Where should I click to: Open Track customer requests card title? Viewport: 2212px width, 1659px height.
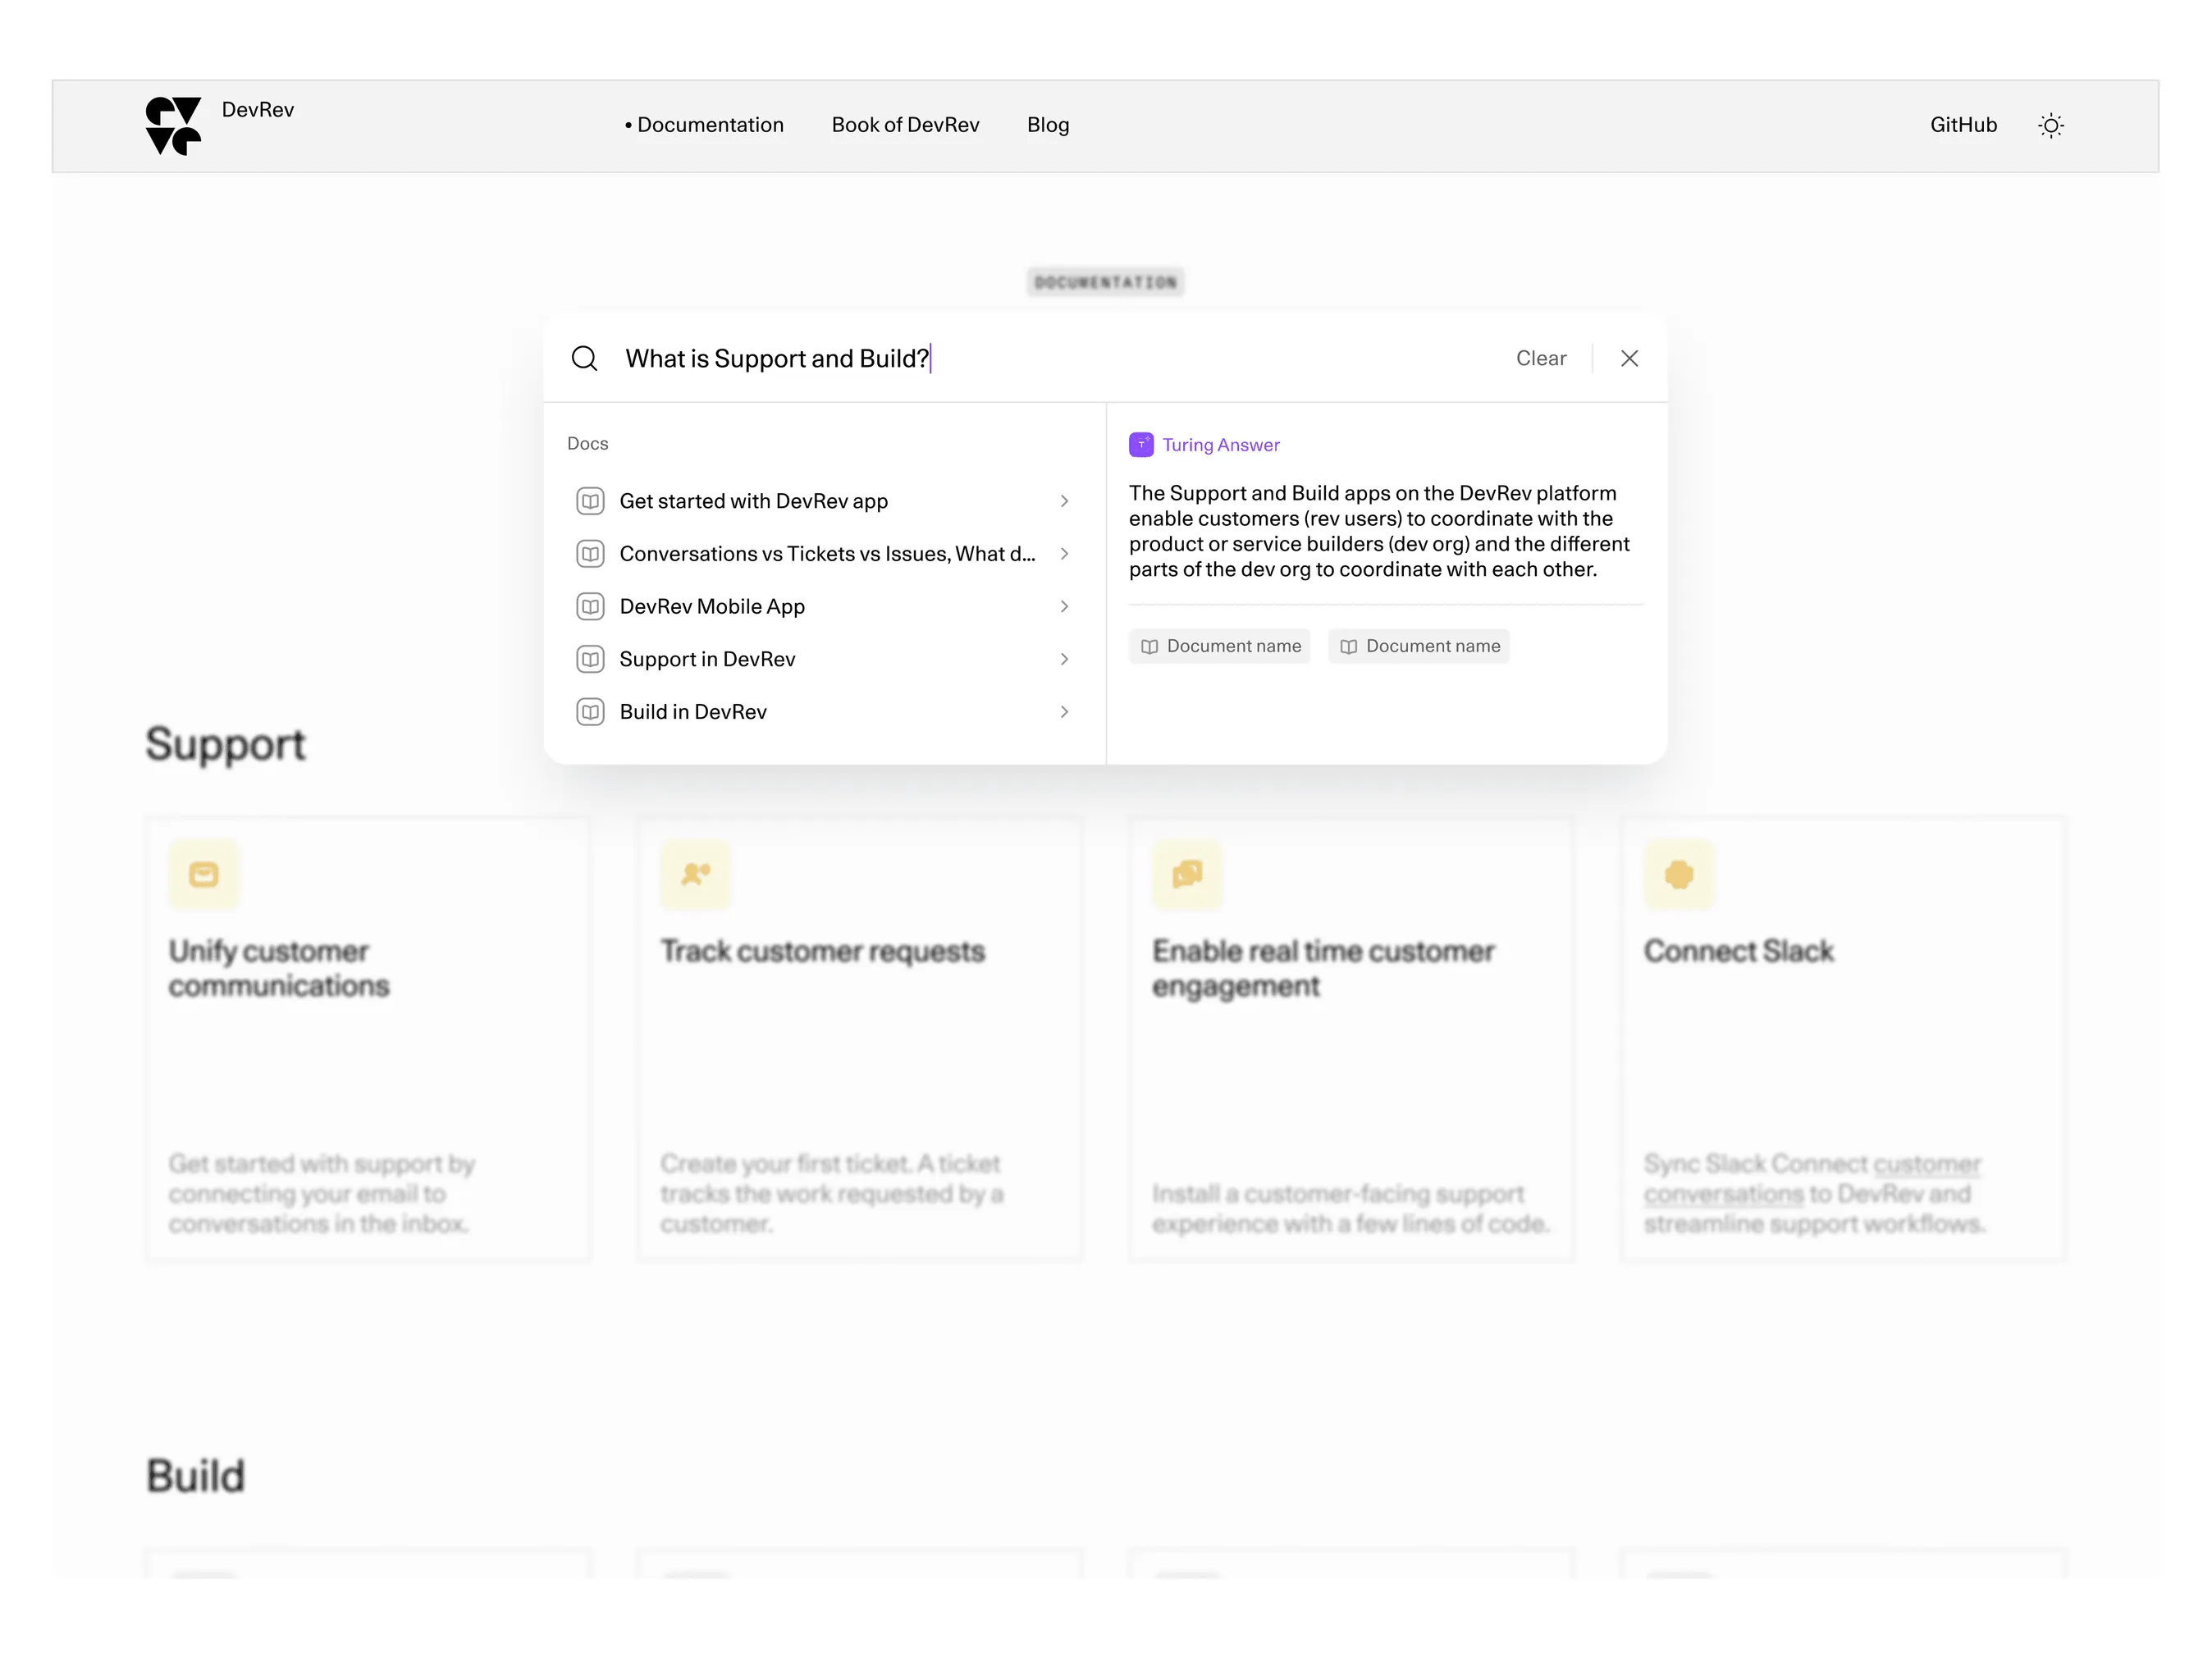click(x=823, y=951)
